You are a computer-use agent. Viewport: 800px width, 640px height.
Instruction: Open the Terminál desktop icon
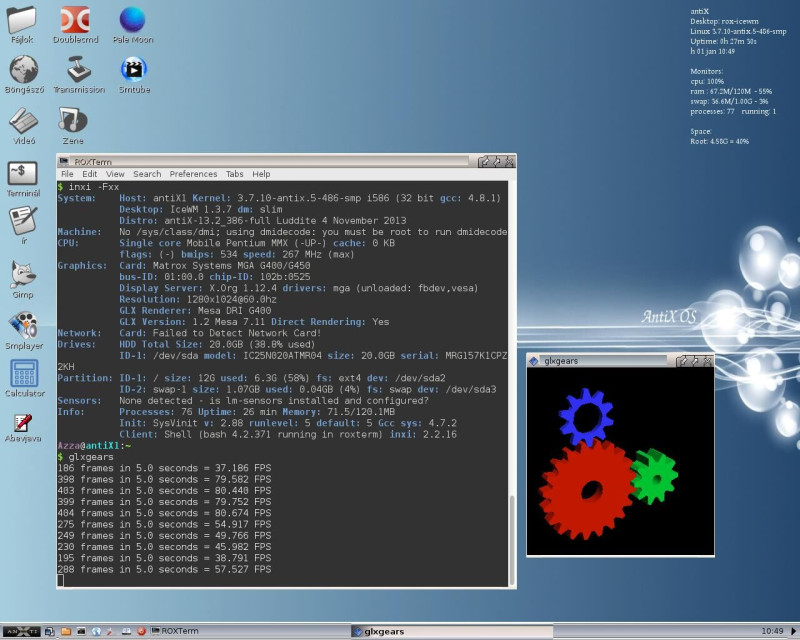(23, 173)
